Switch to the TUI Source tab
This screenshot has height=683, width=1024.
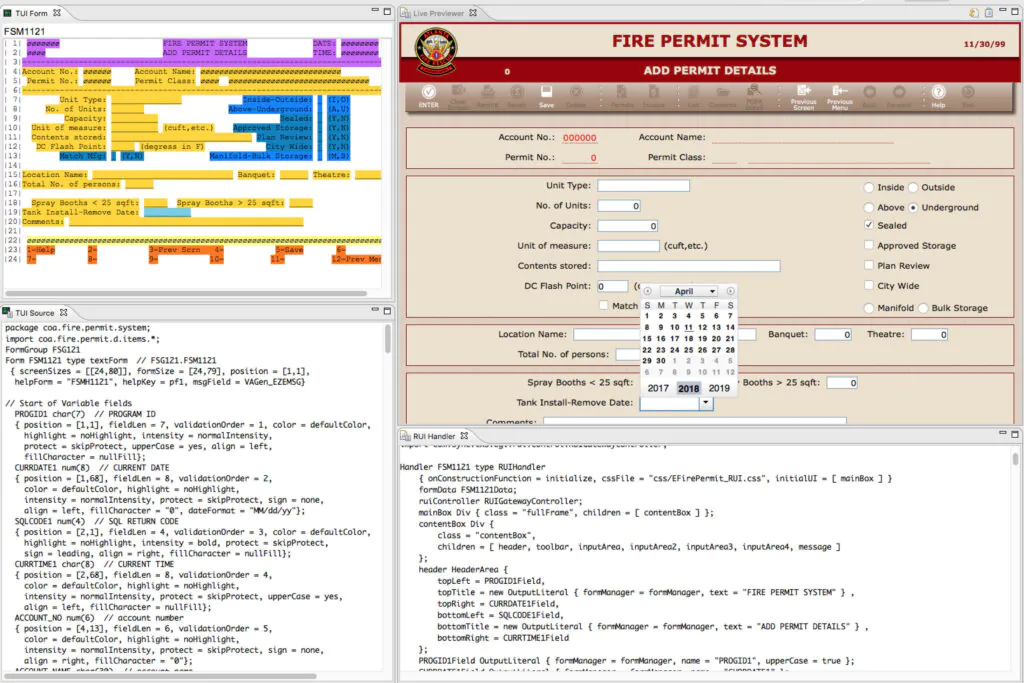tap(35, 313)
